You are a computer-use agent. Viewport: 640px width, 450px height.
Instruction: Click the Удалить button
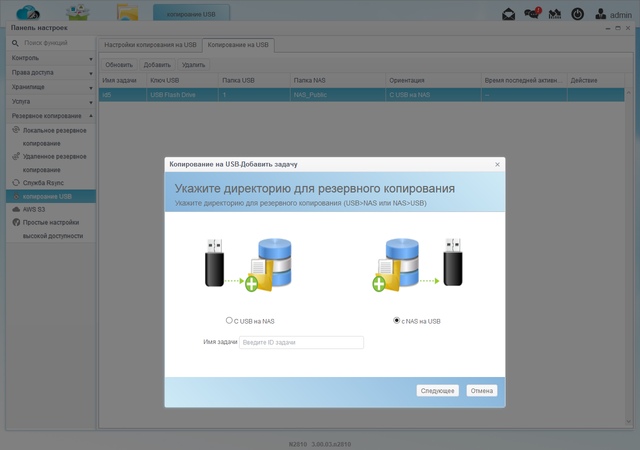pyautogui.click(x=193, y=65)
